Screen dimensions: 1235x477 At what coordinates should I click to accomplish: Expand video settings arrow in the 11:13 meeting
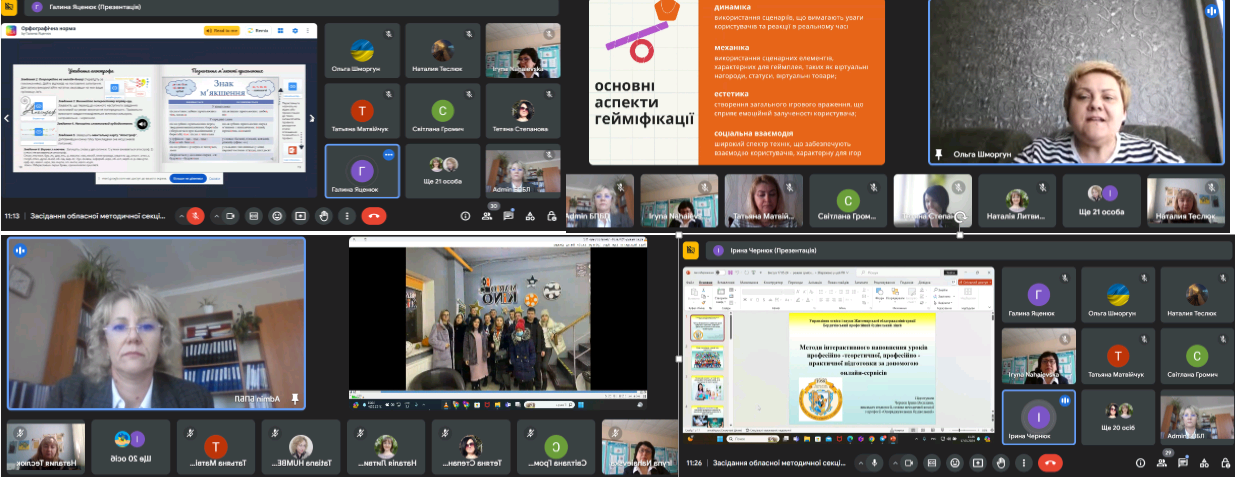coord(217,215)
